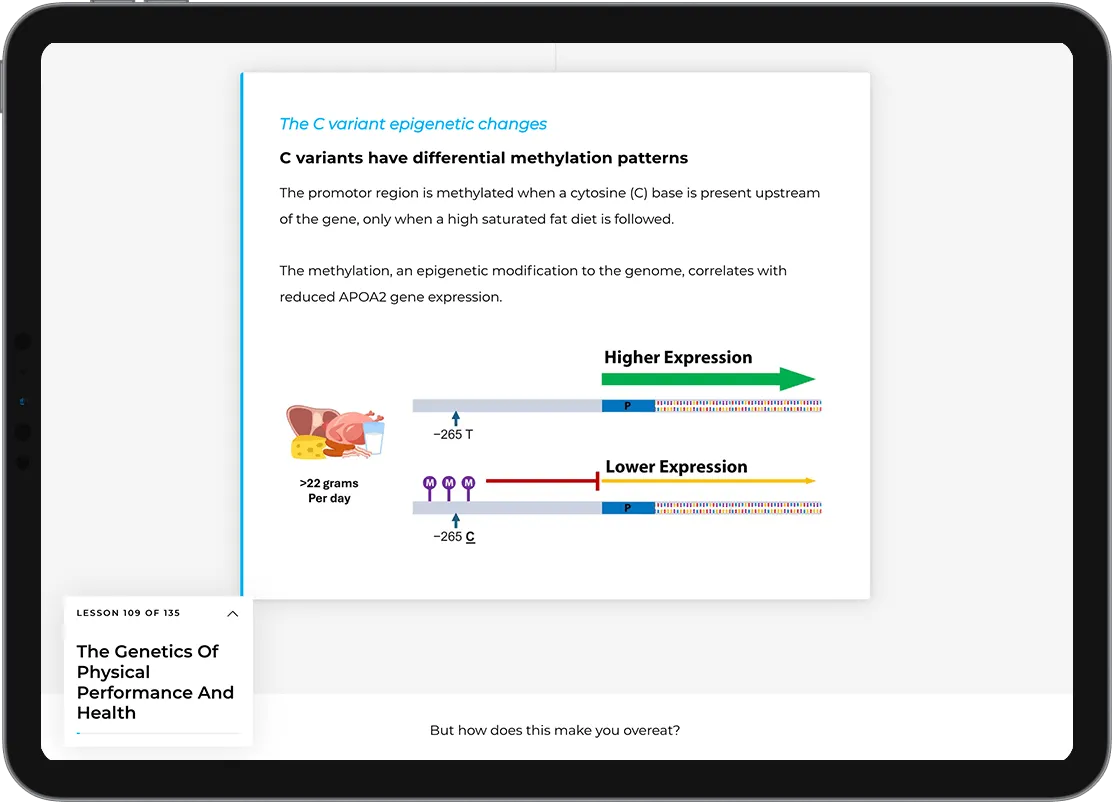This screenshot has height=802, width=1112.
Task: Click the red inhibition bar in the diagram
Action: pyautogui.click(x=543, y=481)
